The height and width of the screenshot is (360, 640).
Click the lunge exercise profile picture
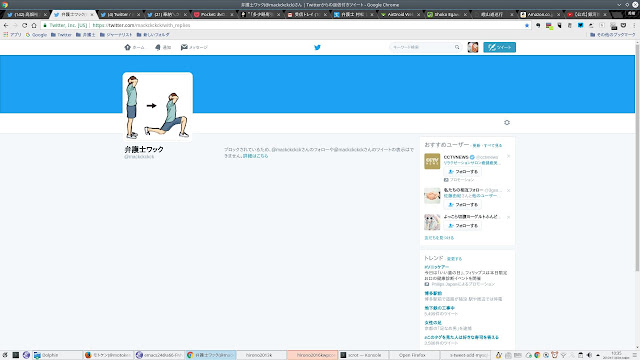pyautogui.click(x=158, y=107)
